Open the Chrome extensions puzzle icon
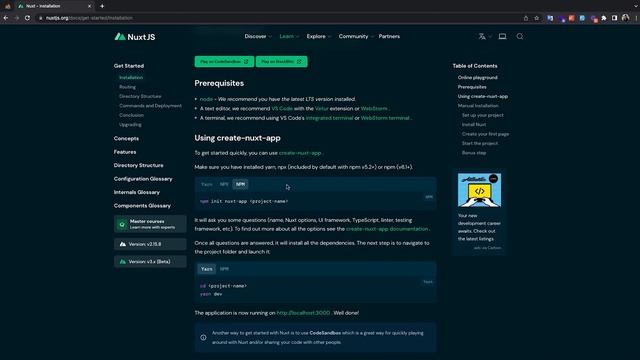The image size is (640, 360). (x=604, y=18)
